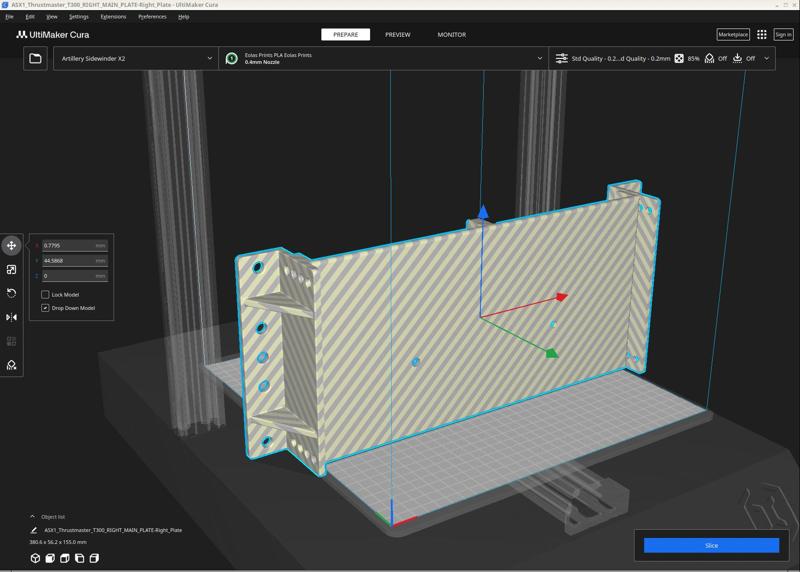Open the Edit menu
Viewport: 800px width, 572px height.
(x=30, y=17)
